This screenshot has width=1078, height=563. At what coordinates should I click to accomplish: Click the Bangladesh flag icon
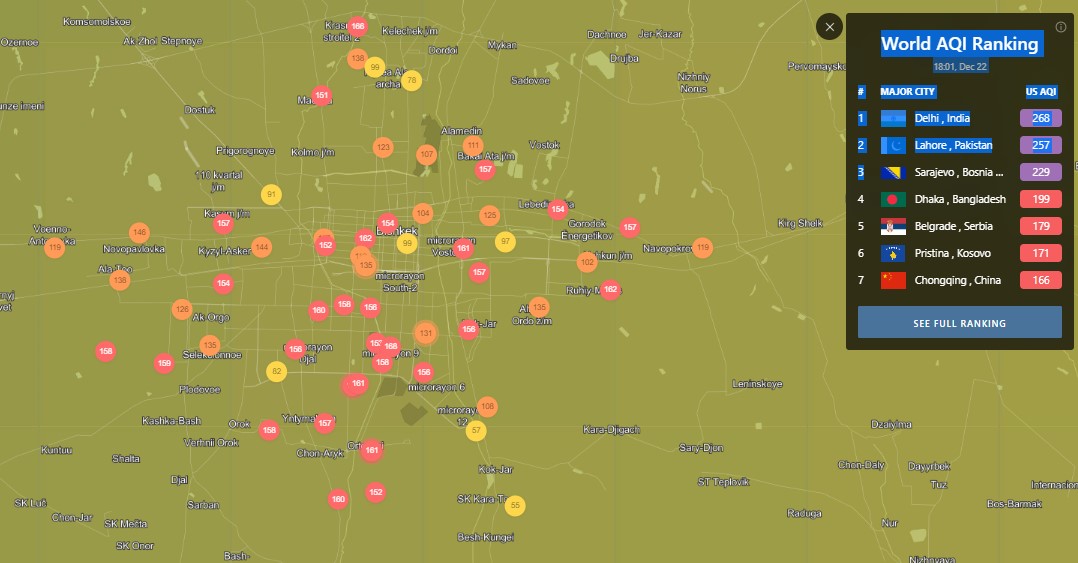coord(893,199)
